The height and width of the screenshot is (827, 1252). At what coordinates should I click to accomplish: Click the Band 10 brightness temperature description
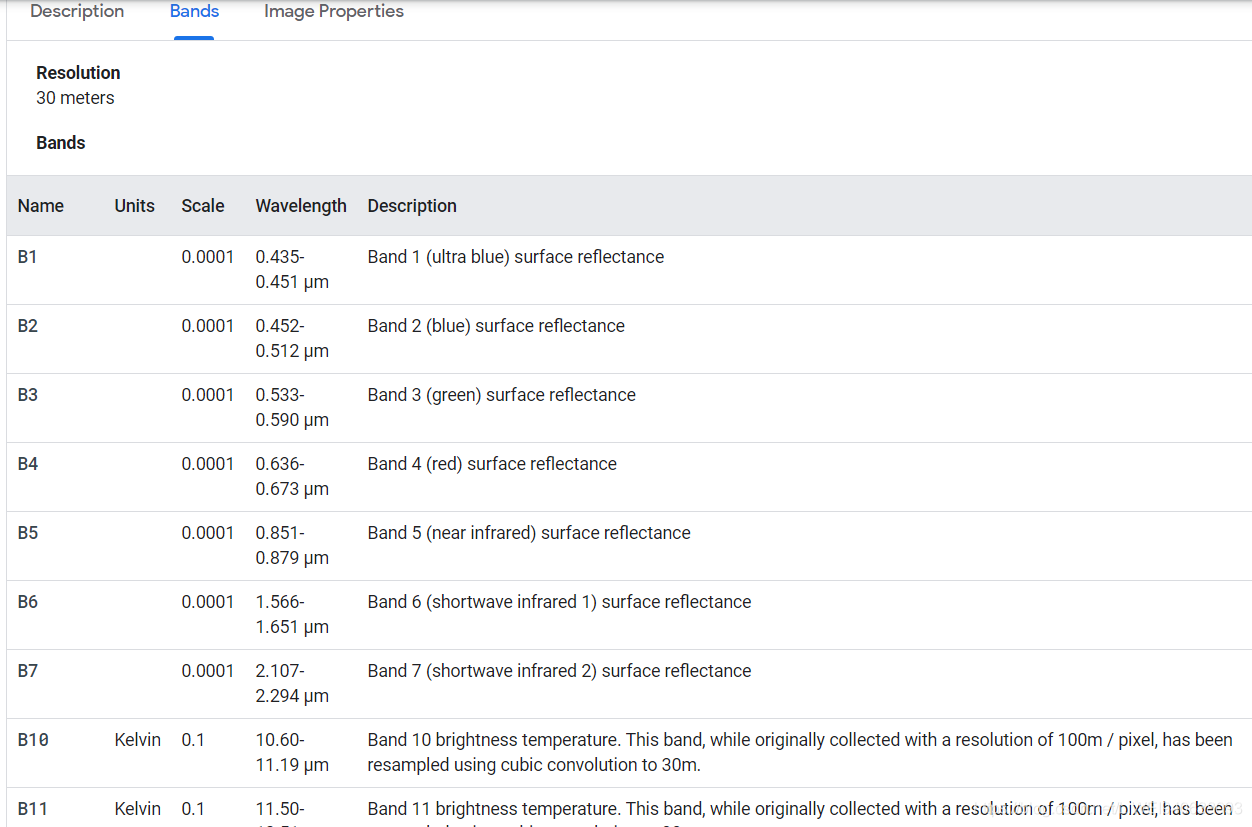click(800, 753)
